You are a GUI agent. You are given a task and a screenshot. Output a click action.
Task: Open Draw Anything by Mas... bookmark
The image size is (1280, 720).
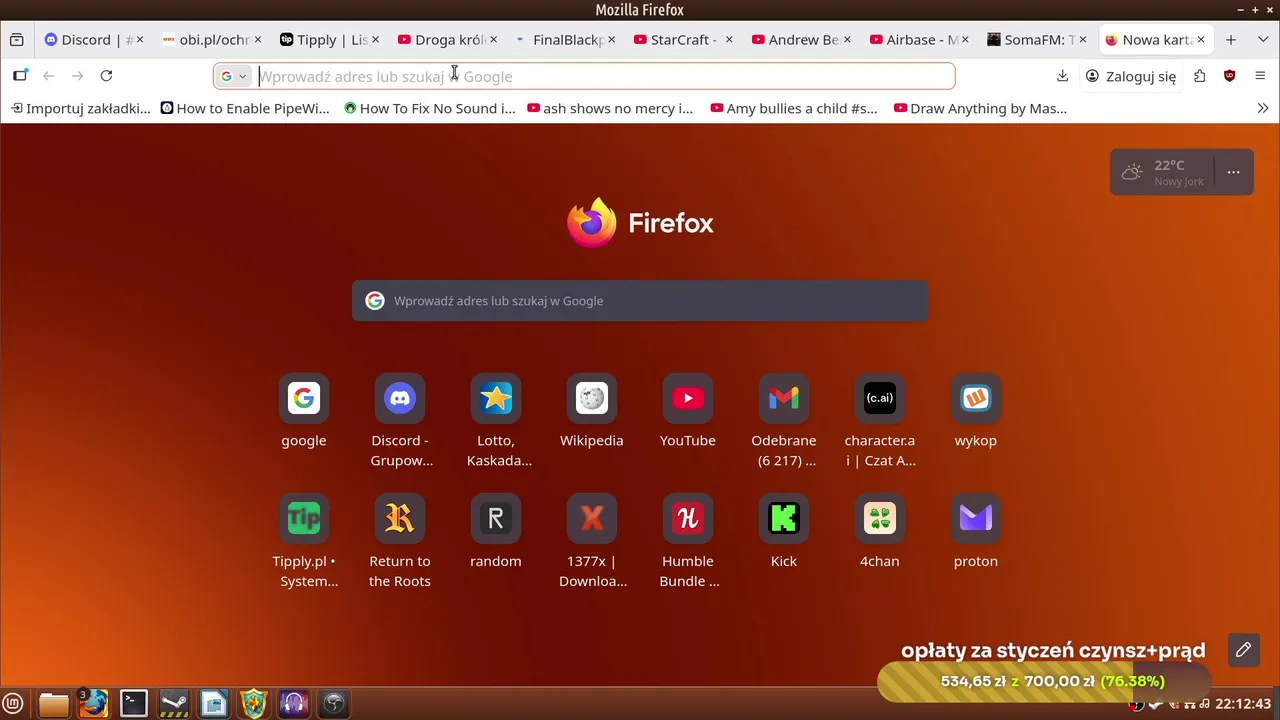pos(981,108)
